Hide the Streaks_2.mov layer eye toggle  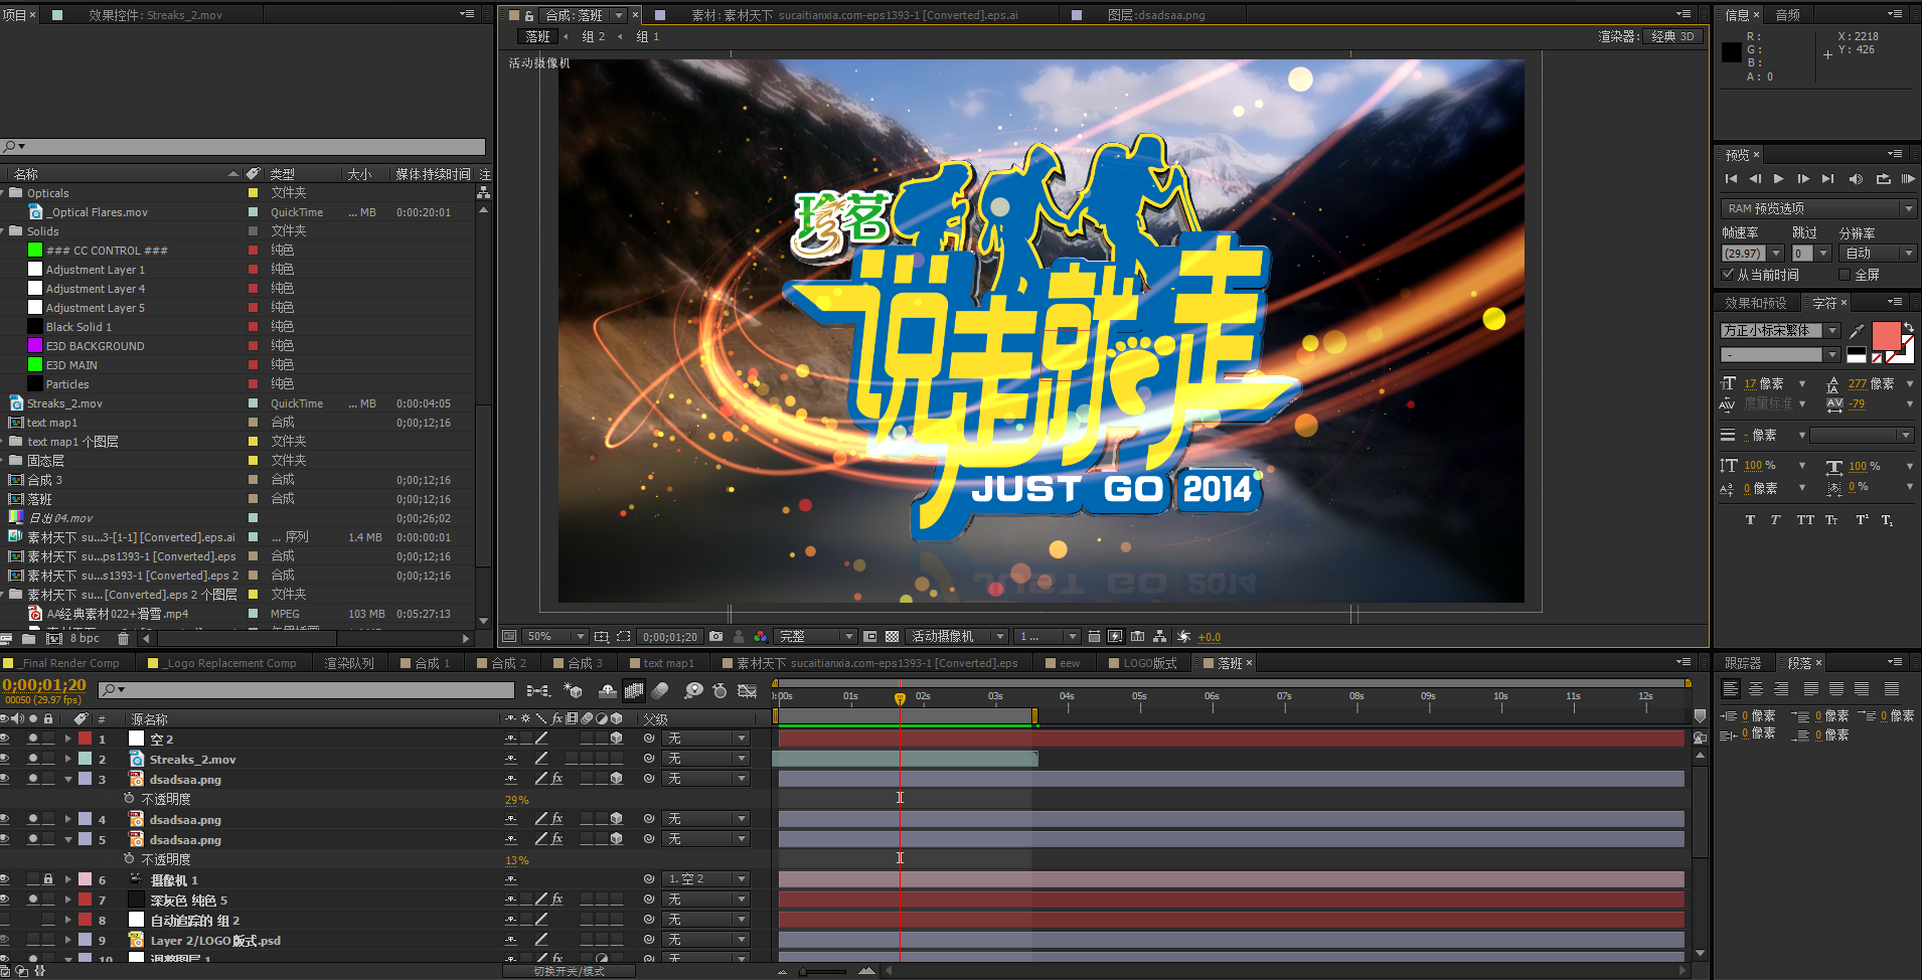(x=5, y=758)
